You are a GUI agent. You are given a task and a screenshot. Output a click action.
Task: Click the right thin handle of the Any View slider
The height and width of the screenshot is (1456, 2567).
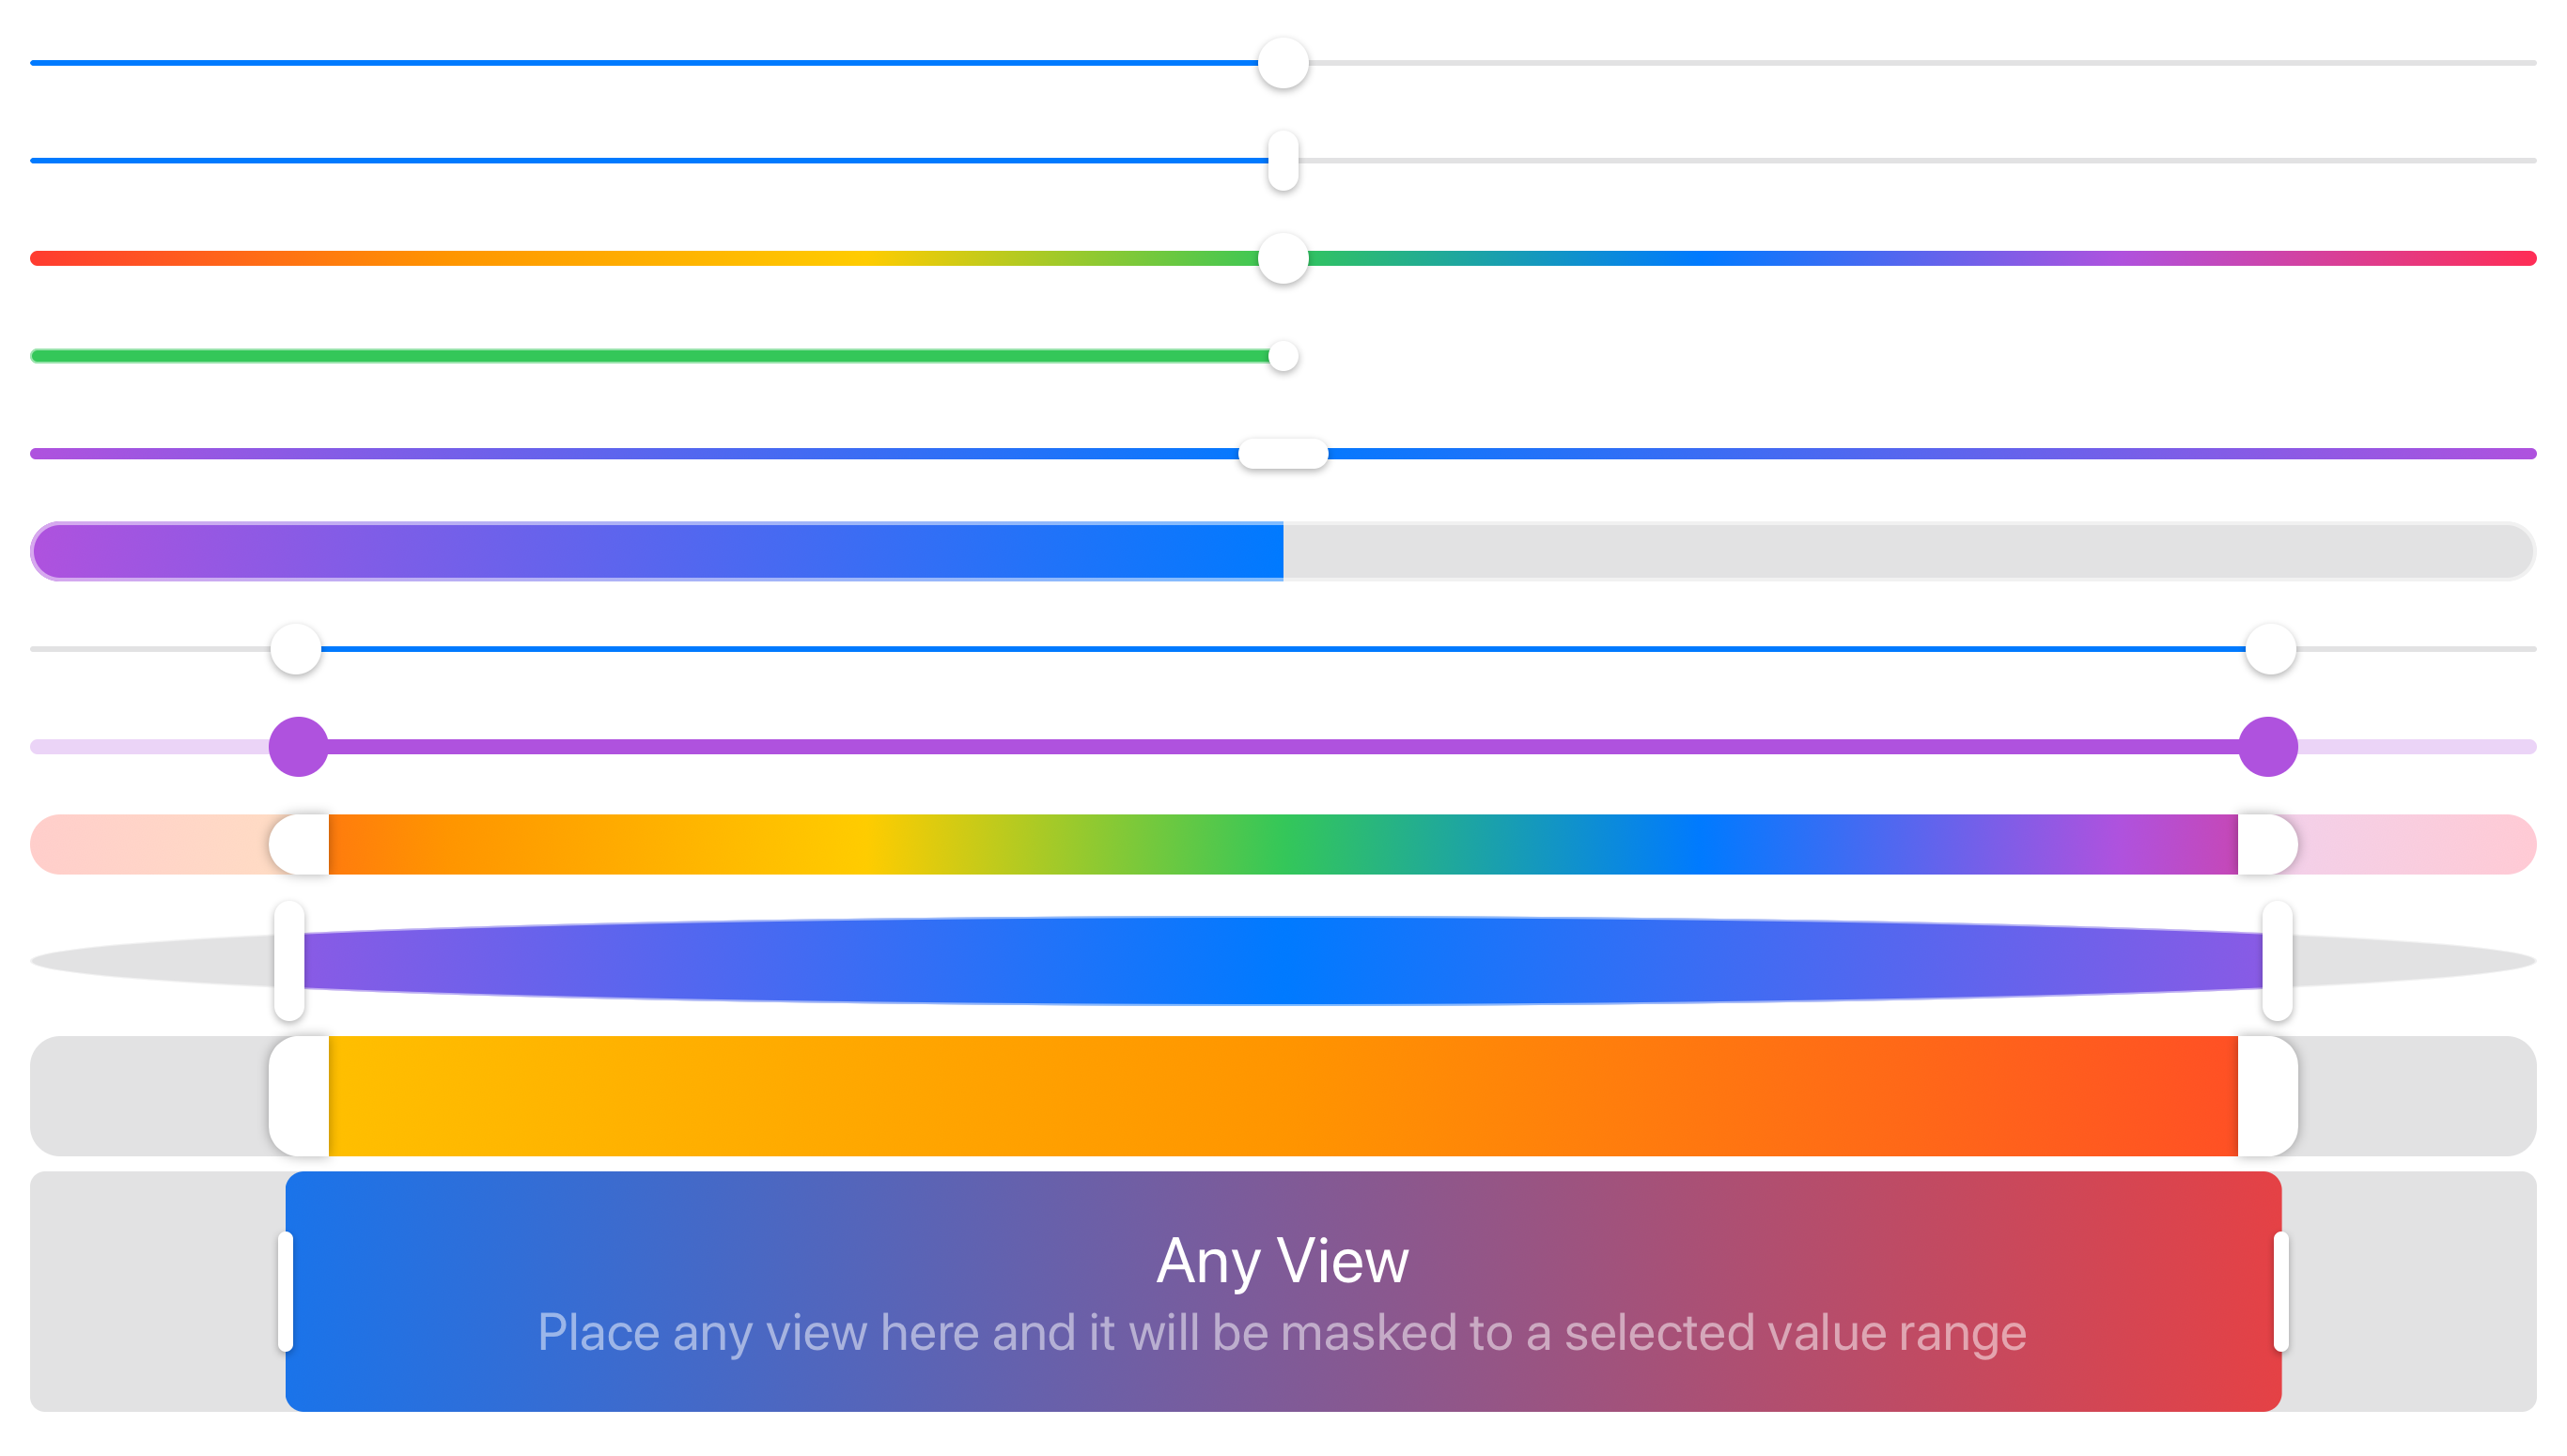pos(2281,1292)
